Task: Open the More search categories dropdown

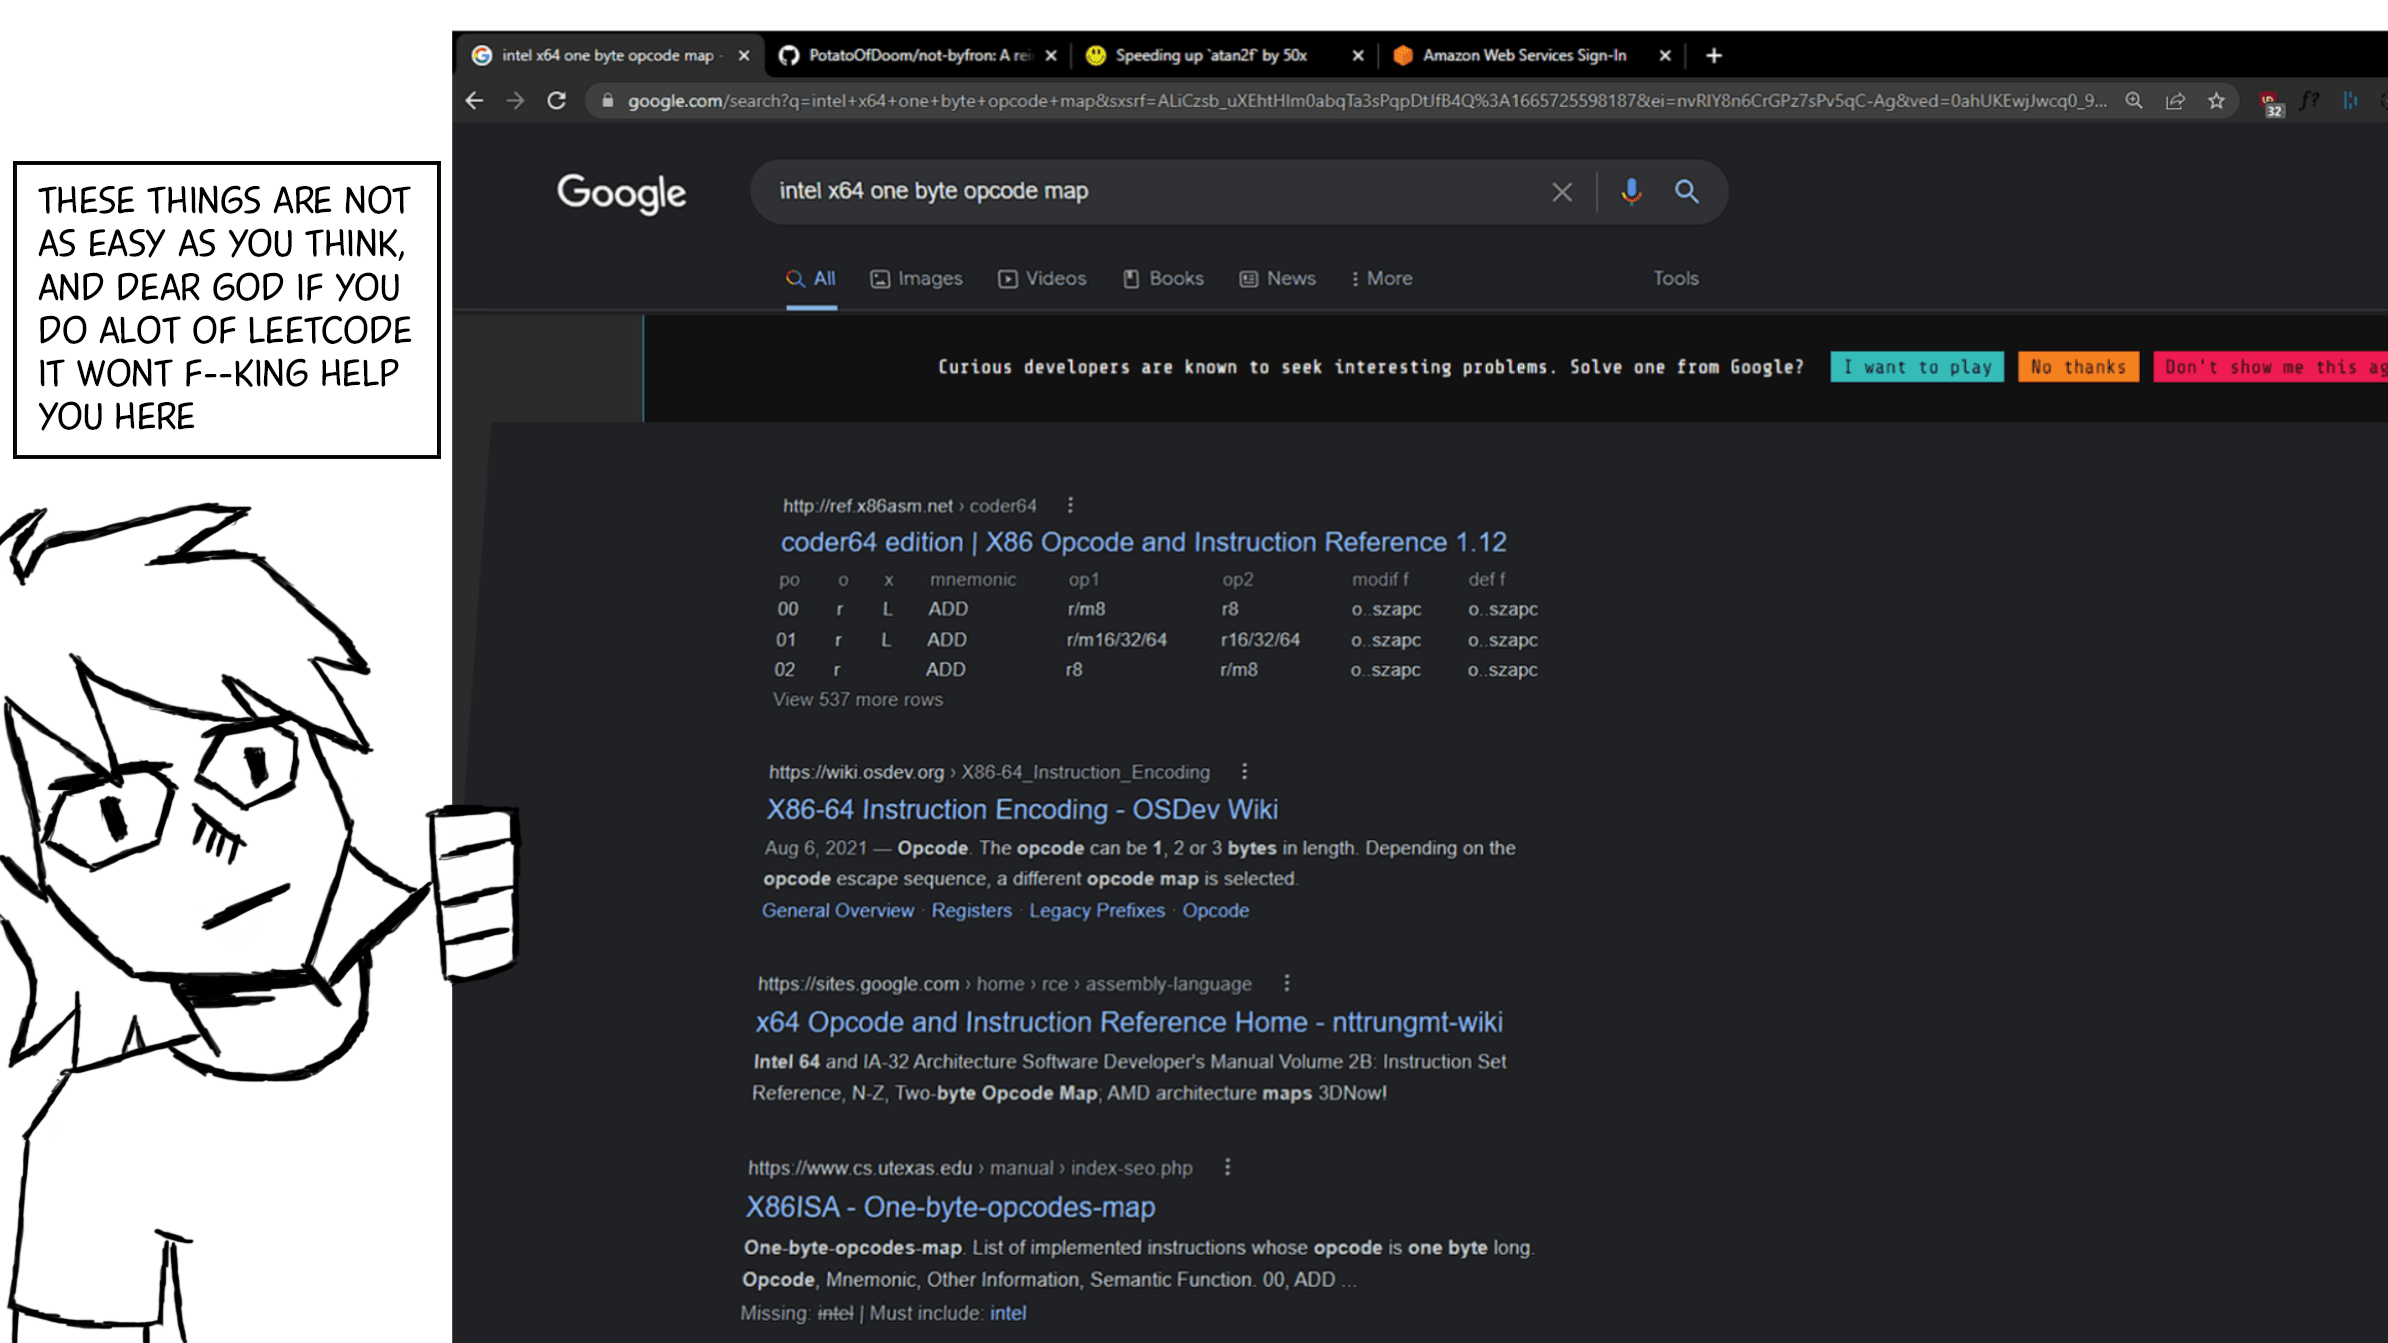Action: 1381,278
